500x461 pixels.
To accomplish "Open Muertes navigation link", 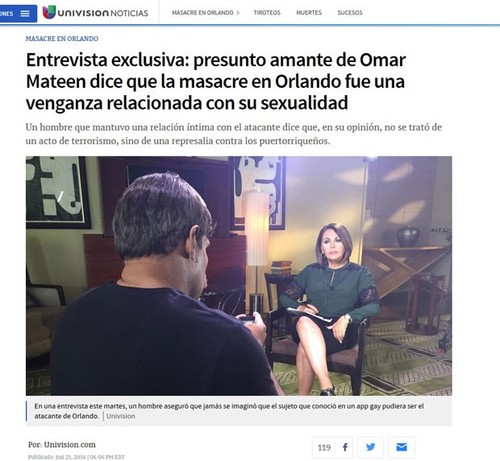I will (309, 13).
